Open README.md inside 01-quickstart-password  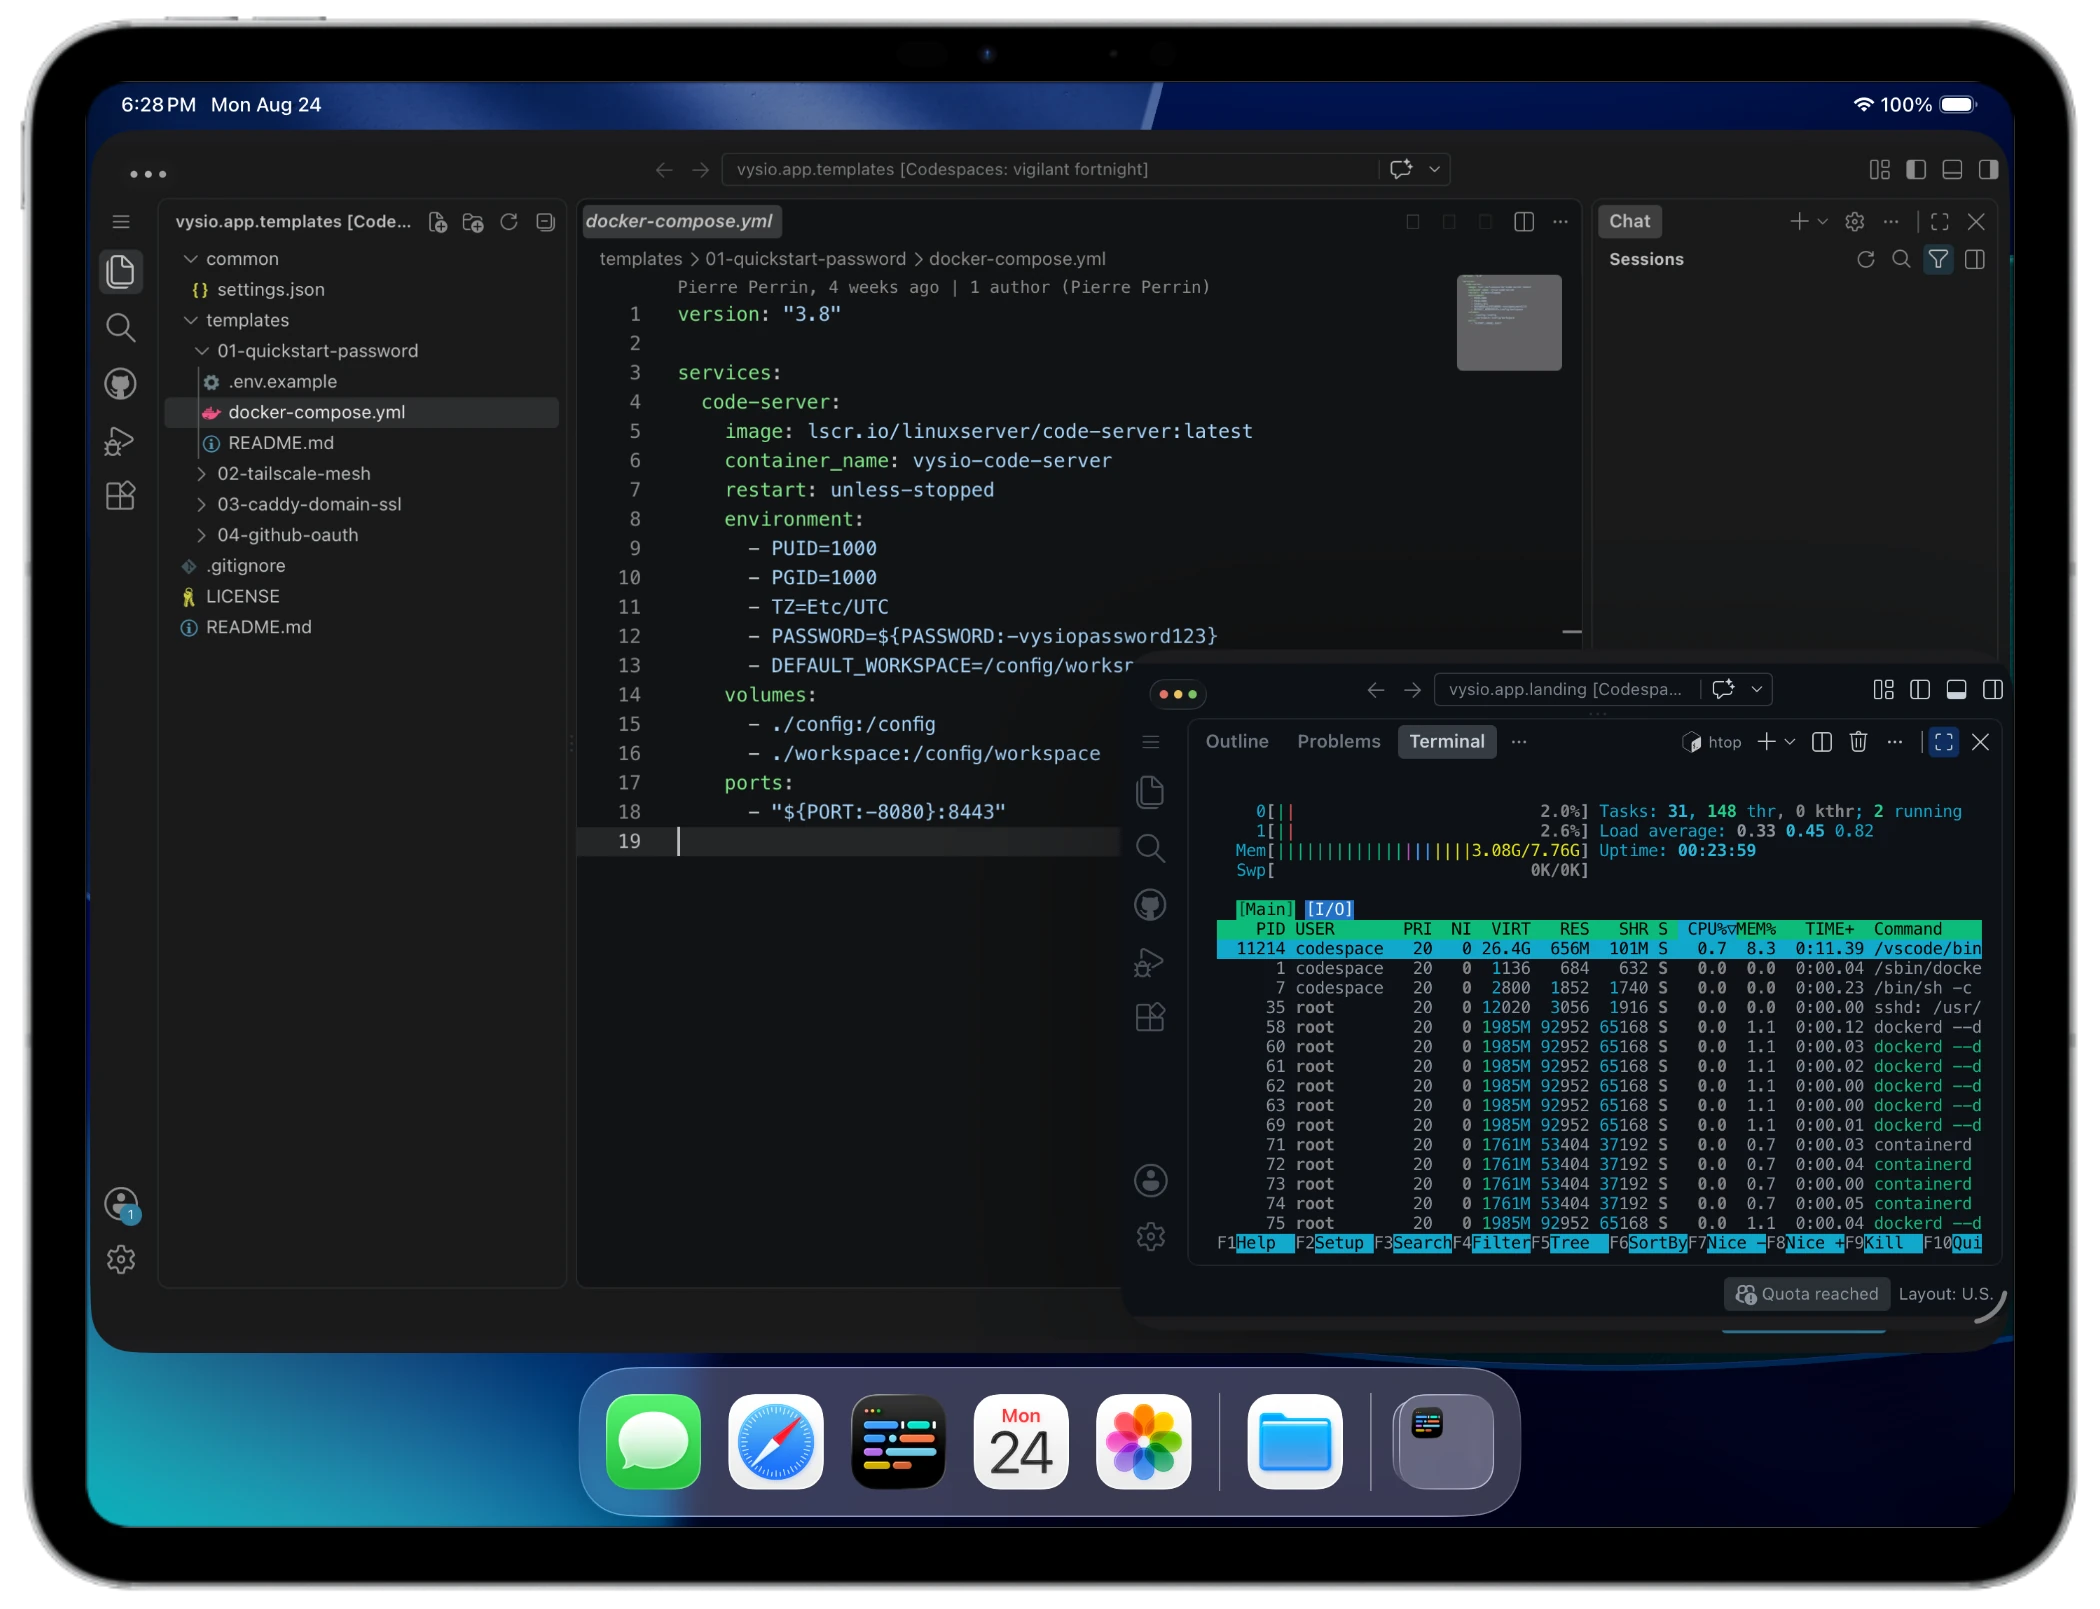(281, 443)
